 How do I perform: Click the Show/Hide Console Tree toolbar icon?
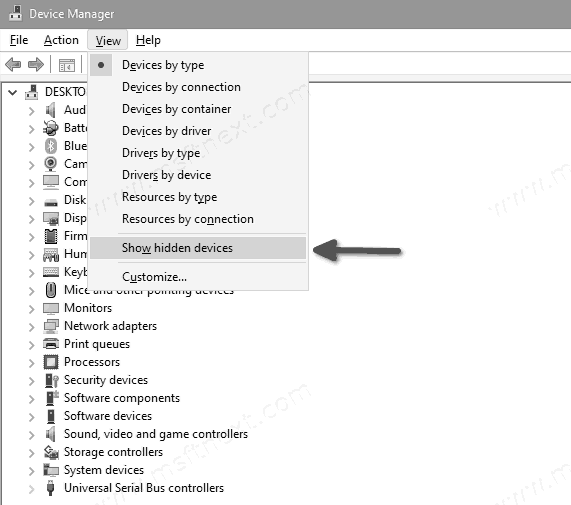tap(67, 65)
